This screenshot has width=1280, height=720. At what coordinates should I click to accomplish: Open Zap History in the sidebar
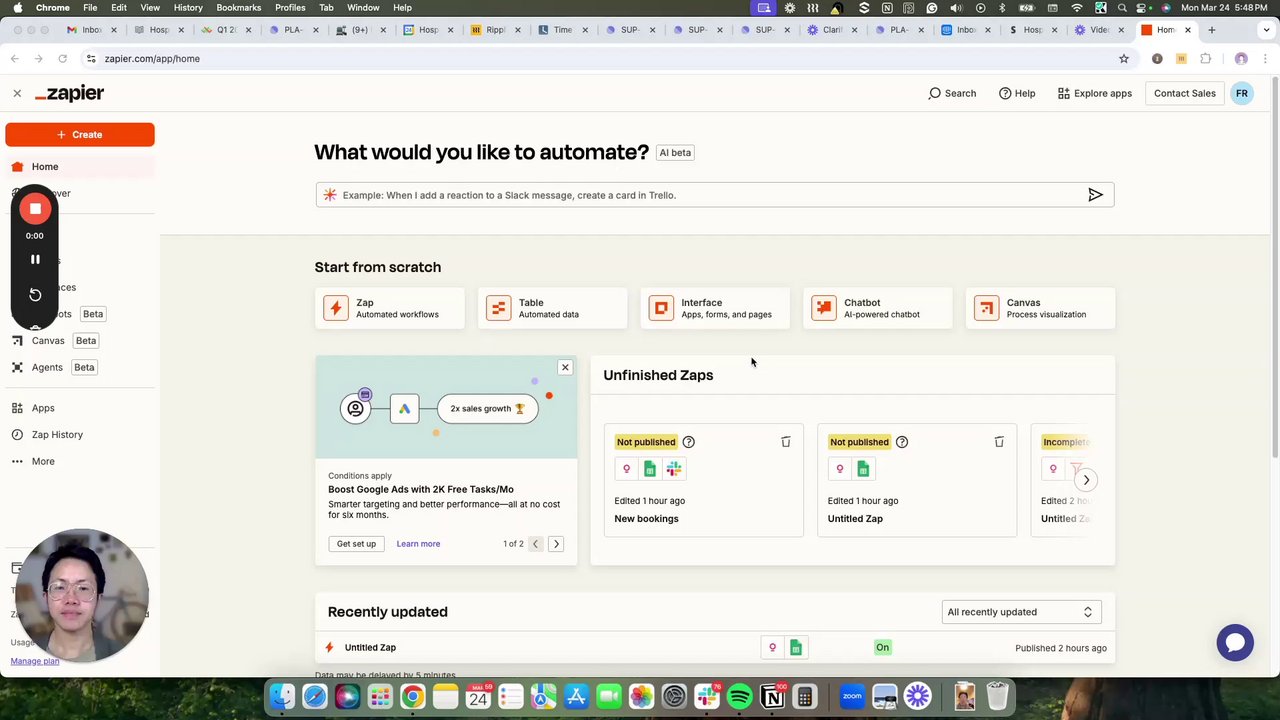tap(57, 435)
